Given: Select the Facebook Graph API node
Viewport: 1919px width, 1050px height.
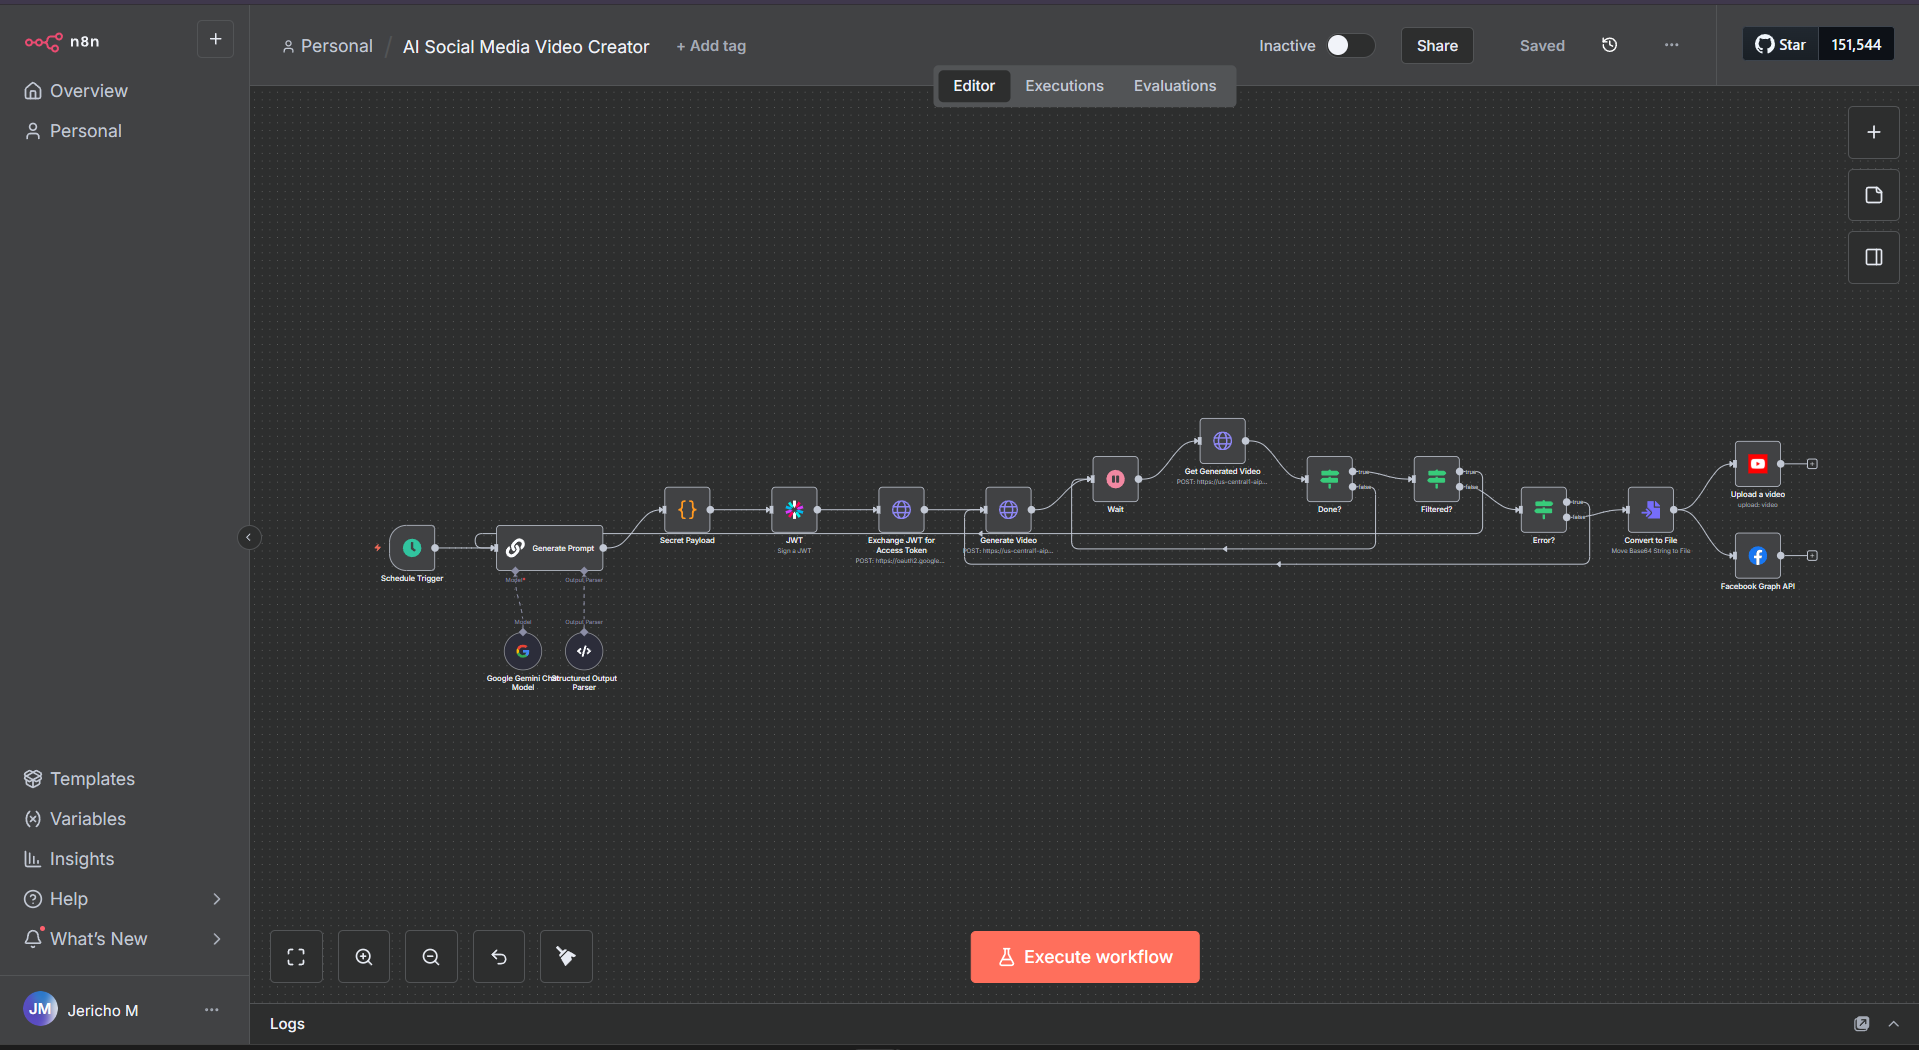Looking at the screenshot, I should coord(1757,556).
